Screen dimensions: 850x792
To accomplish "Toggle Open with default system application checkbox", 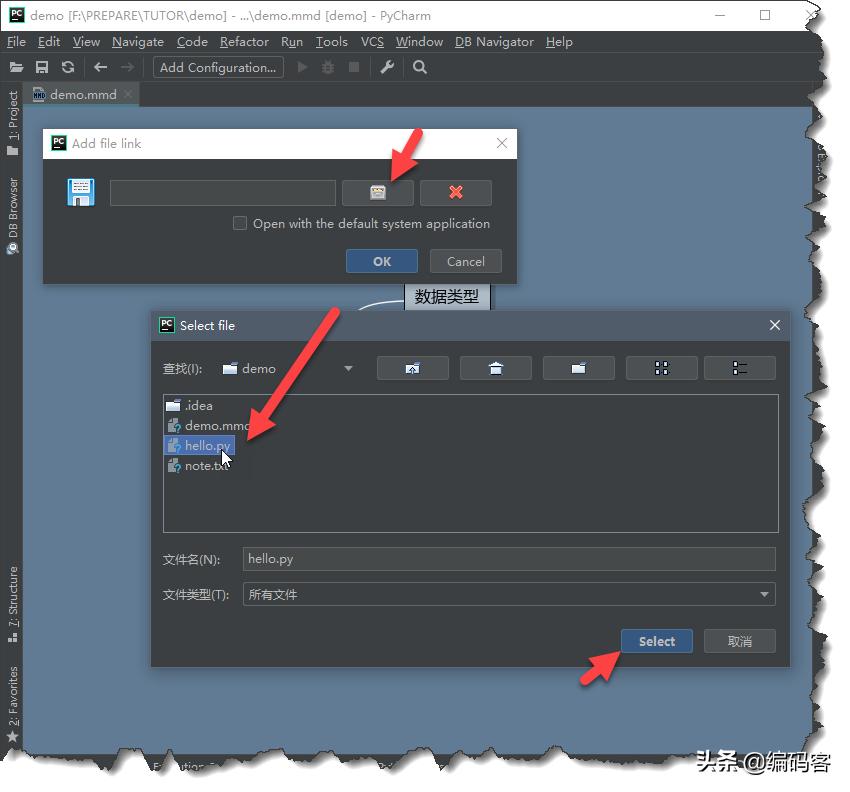I will [x=240, y=223].
